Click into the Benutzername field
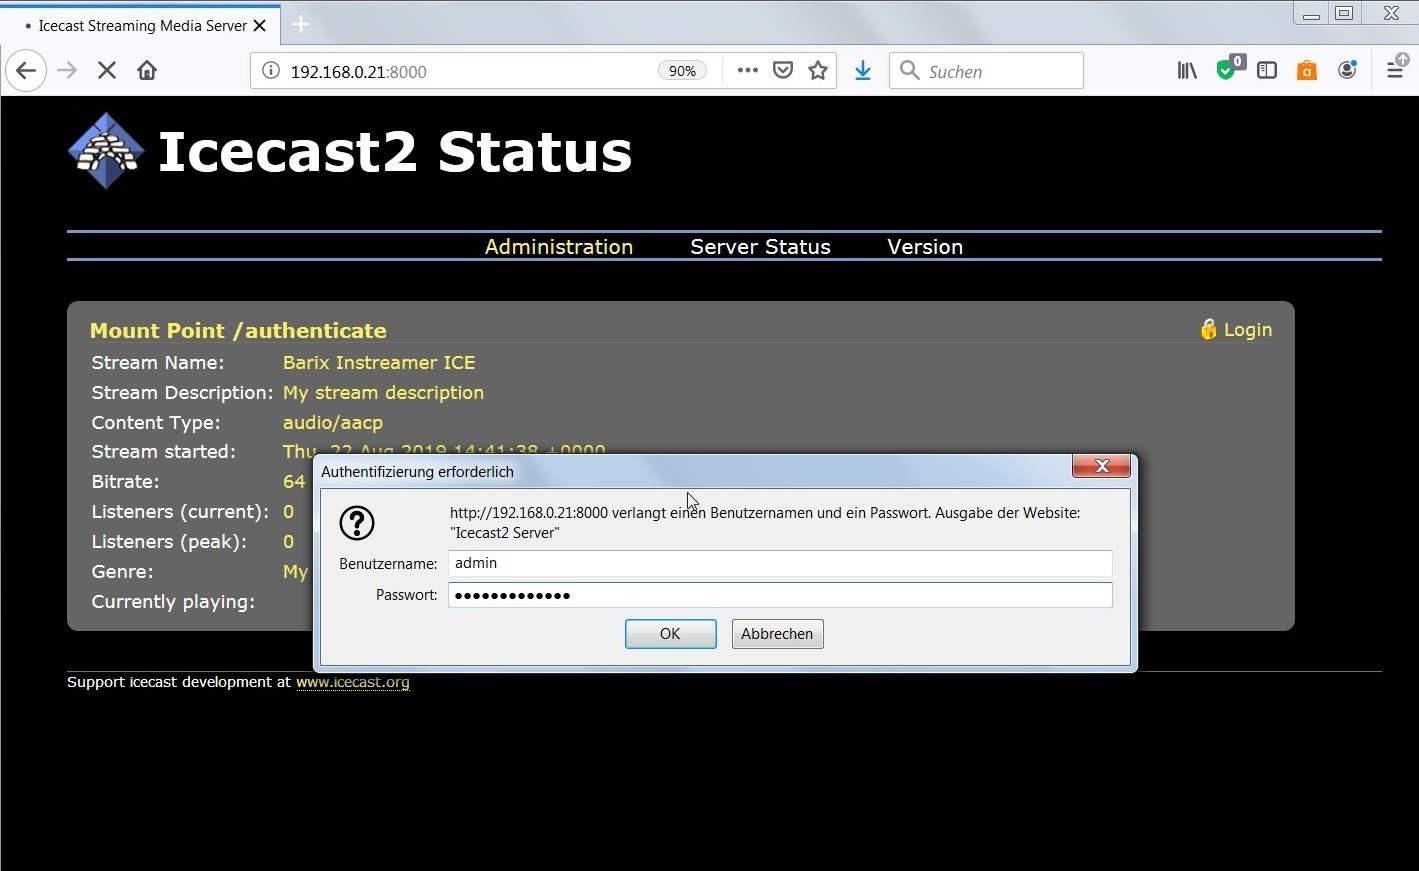The width and height of the screenshot is (1419, 871). pos(779,564)
